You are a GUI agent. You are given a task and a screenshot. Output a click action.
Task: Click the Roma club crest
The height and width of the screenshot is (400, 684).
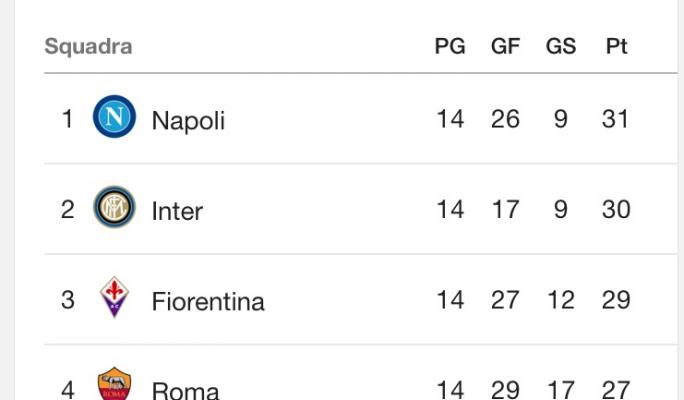(114, 384)
